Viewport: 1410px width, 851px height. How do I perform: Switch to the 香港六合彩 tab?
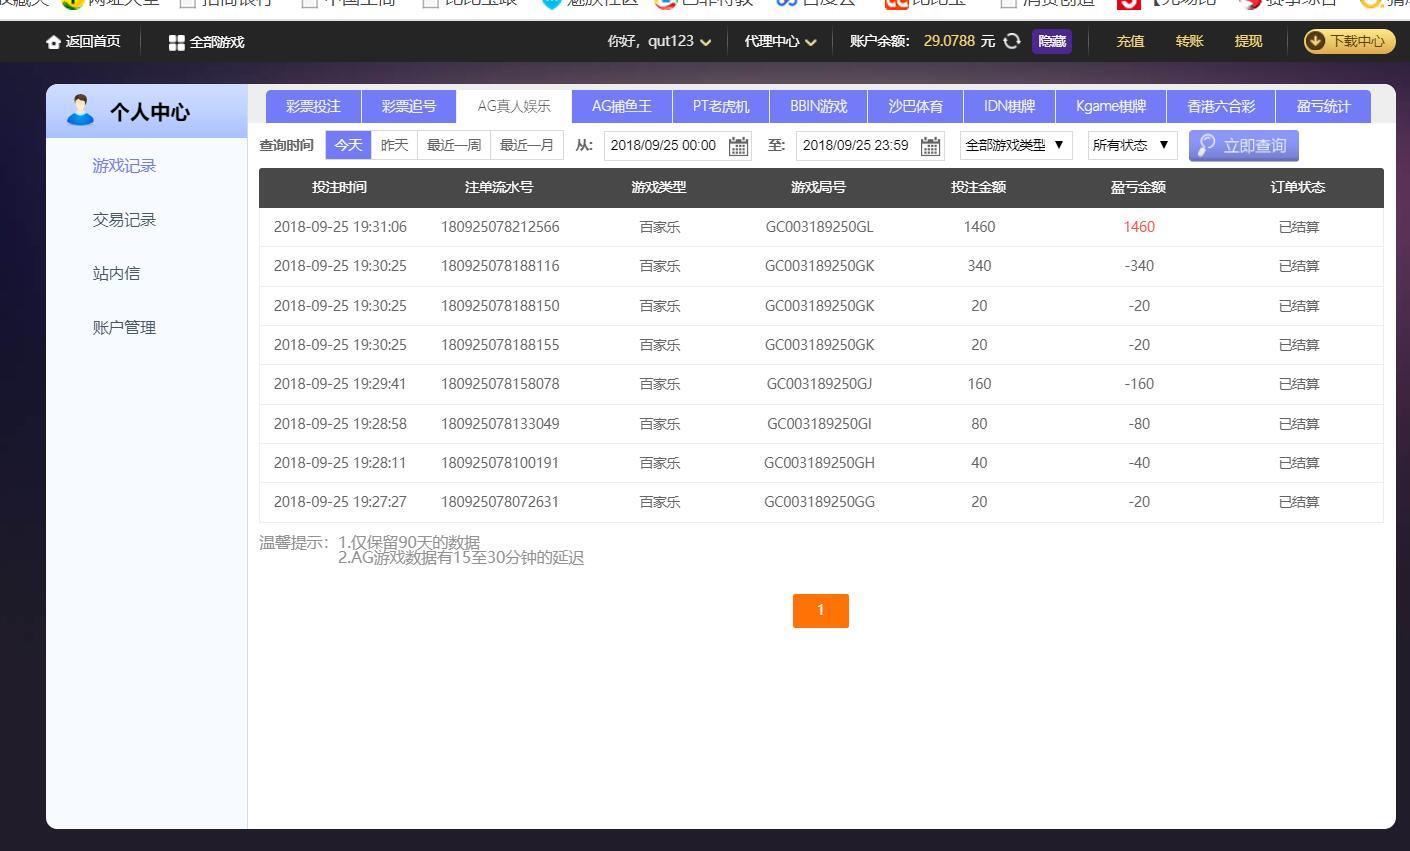coord(1221,106)
